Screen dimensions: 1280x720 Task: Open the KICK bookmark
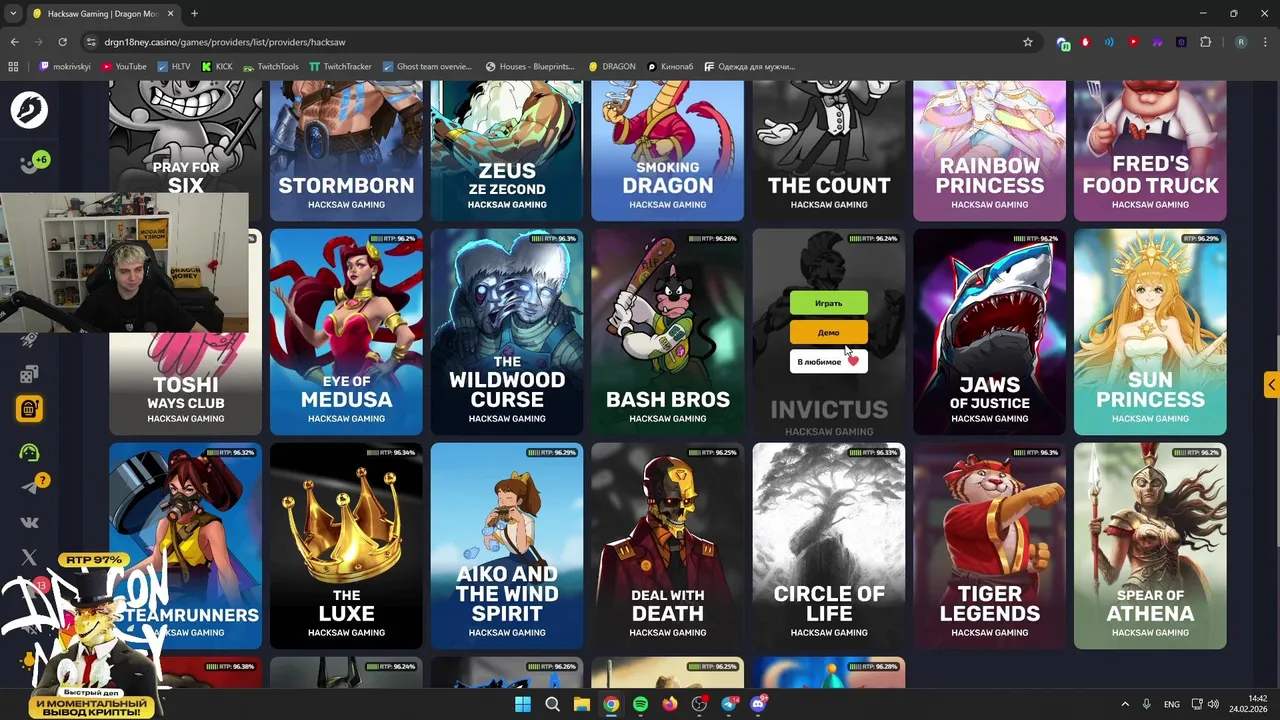coord(217,66)
